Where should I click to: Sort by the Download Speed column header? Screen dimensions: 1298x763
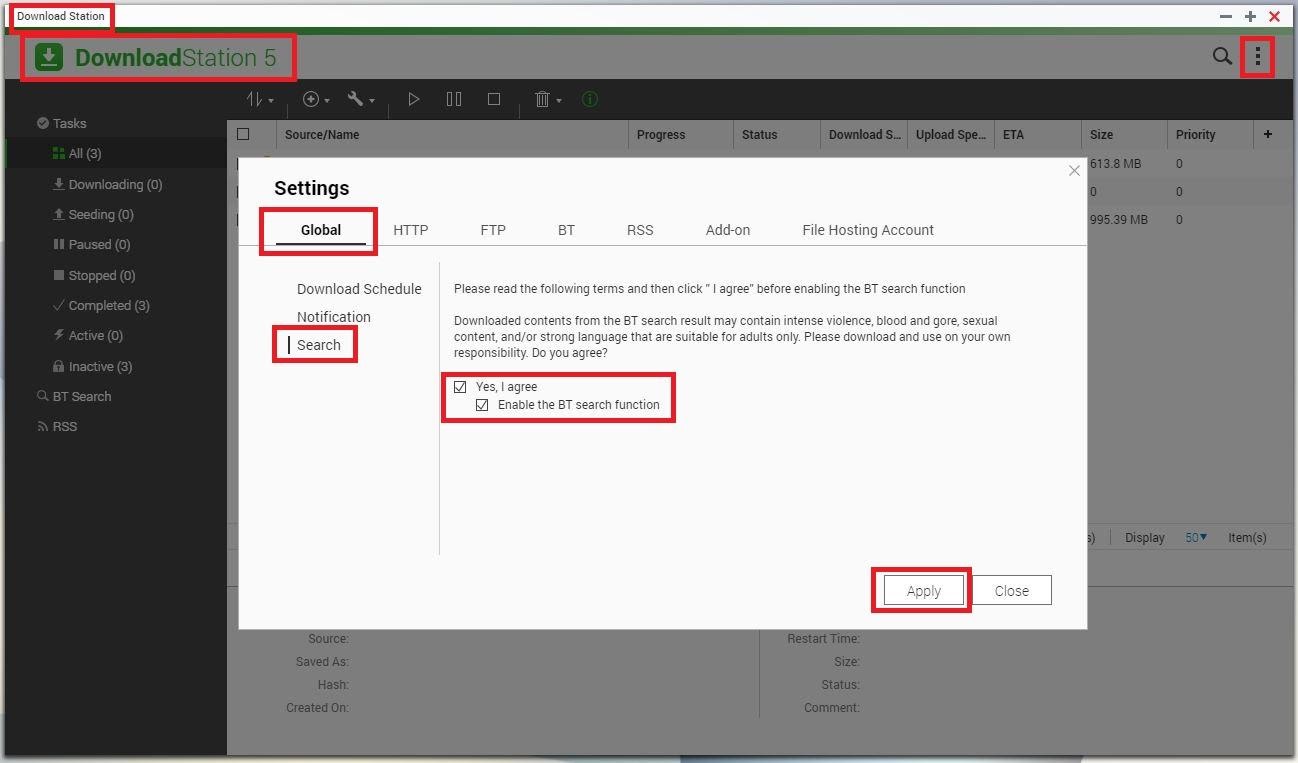[865, 134]
